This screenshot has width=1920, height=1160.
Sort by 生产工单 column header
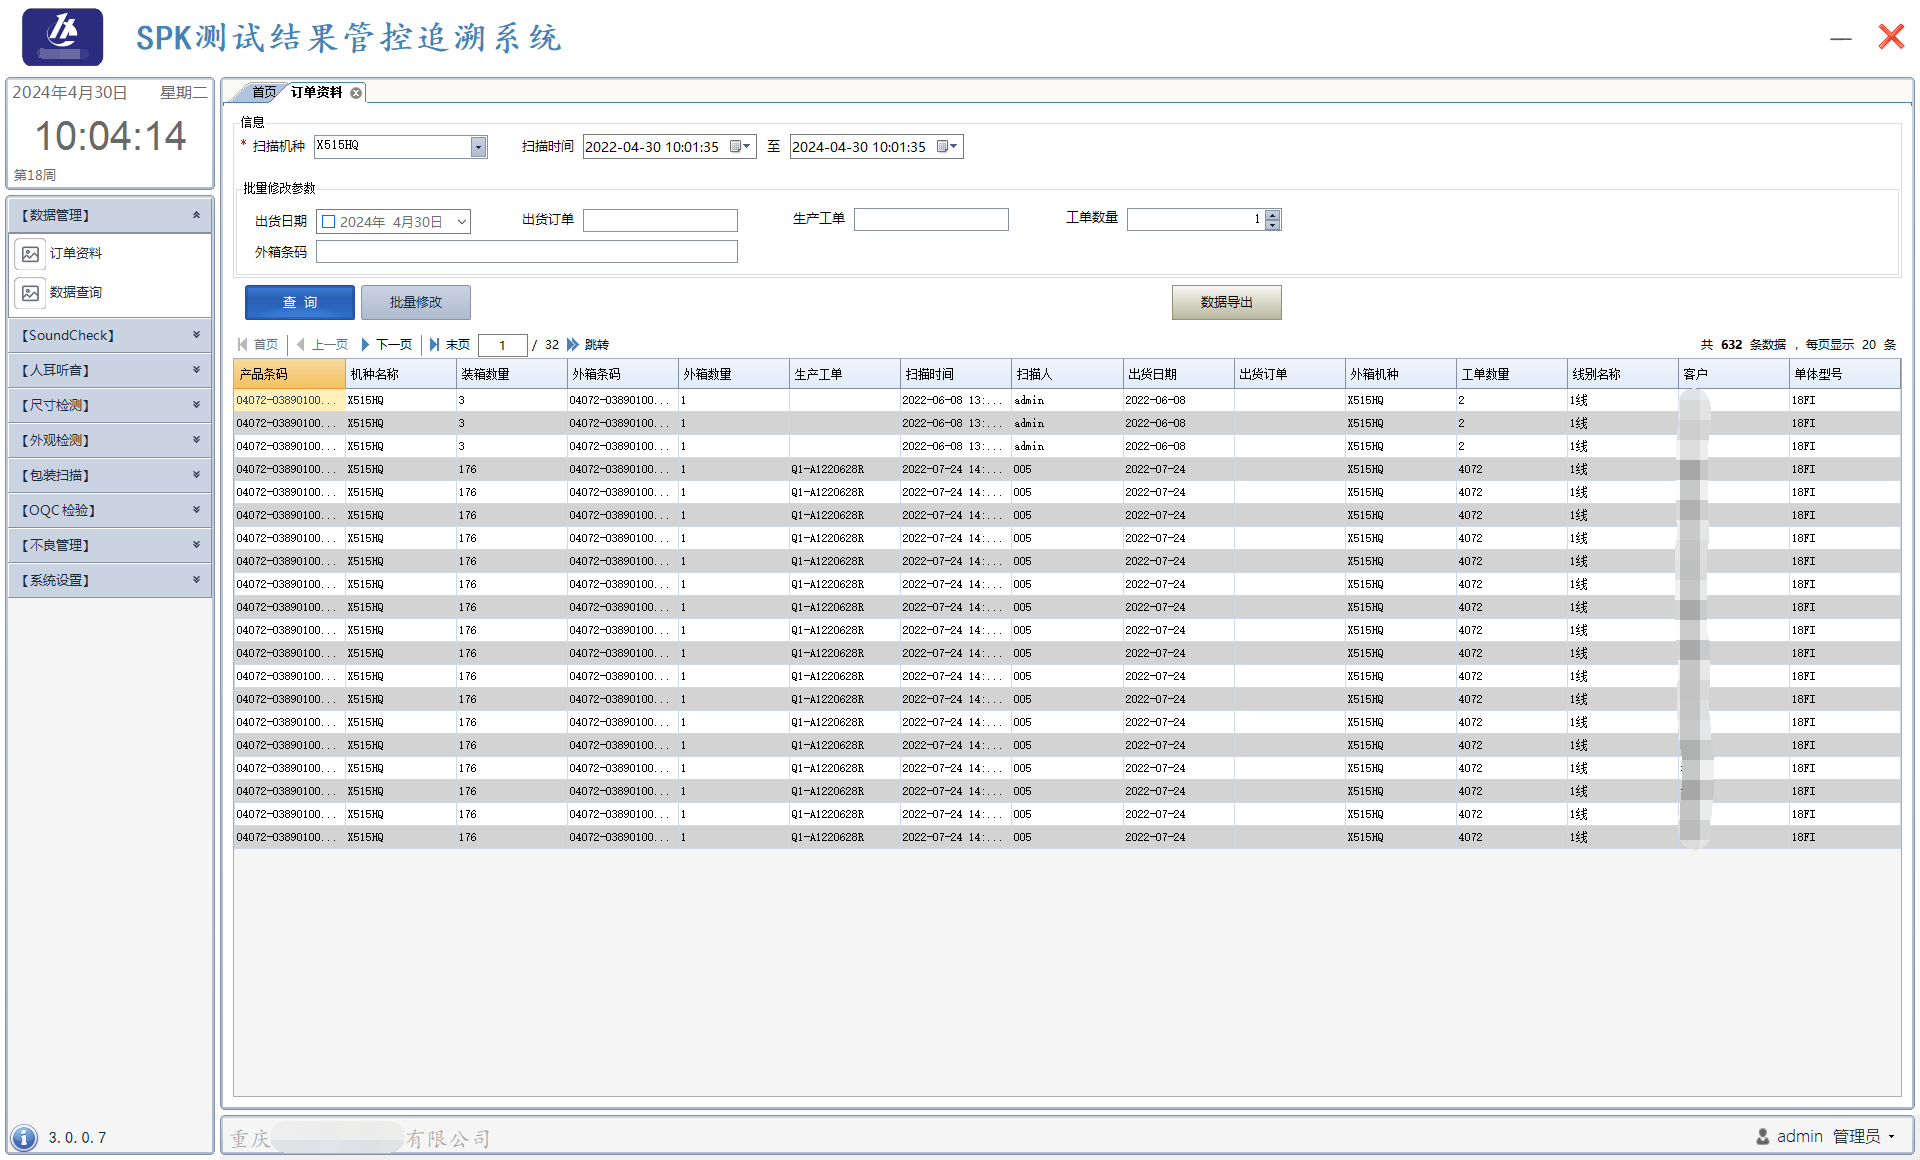845,374
